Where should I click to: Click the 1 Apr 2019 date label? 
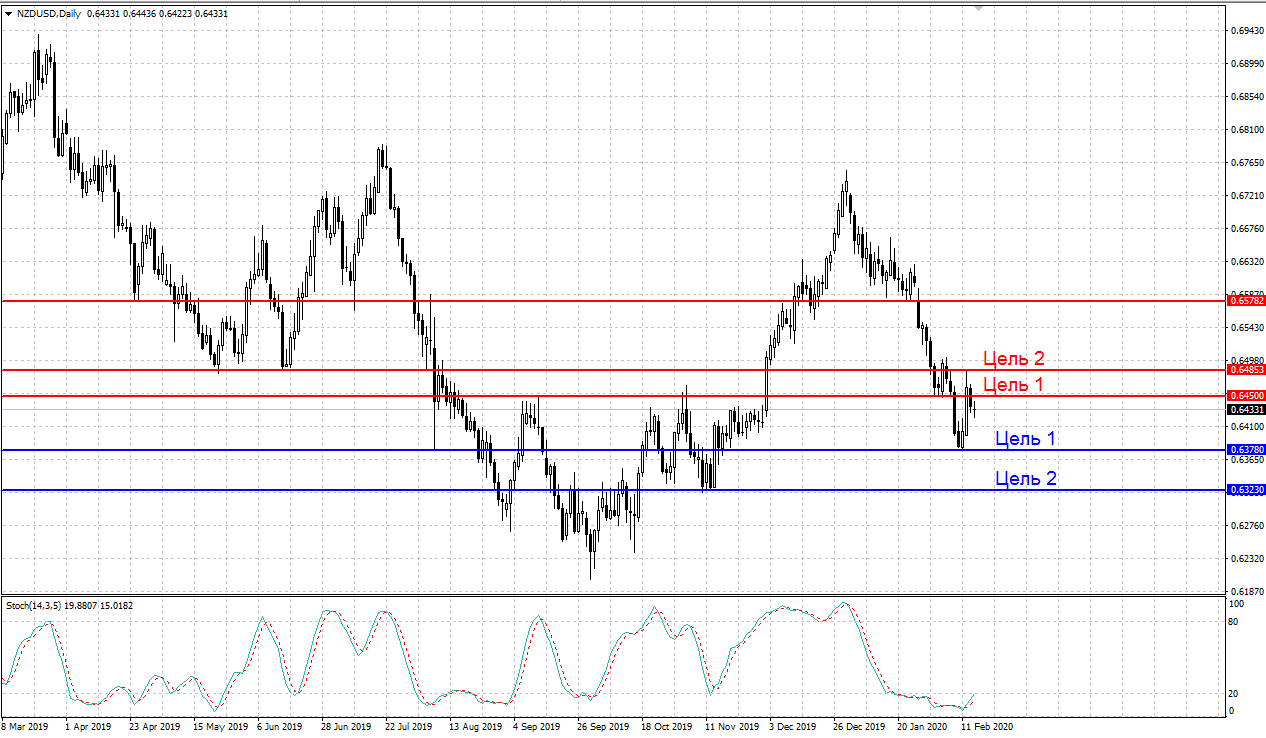[89, 726]
